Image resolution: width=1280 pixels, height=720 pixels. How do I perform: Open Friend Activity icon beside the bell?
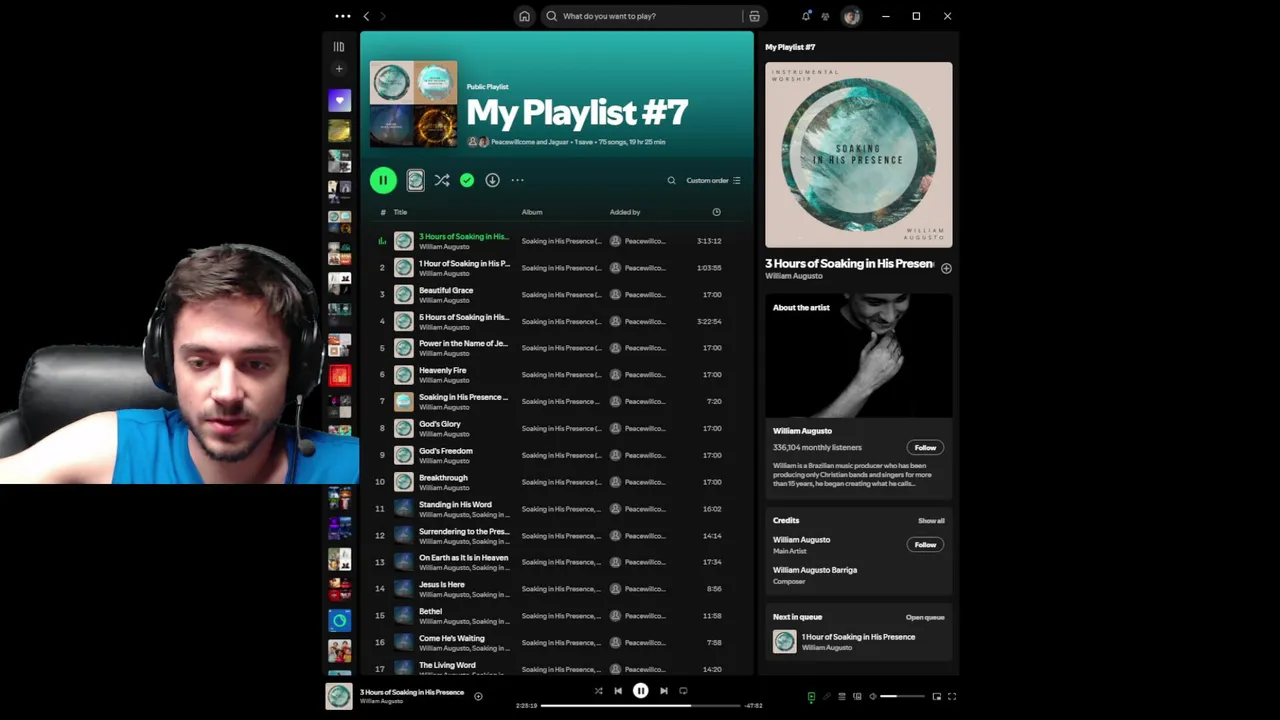coord(825,16)
